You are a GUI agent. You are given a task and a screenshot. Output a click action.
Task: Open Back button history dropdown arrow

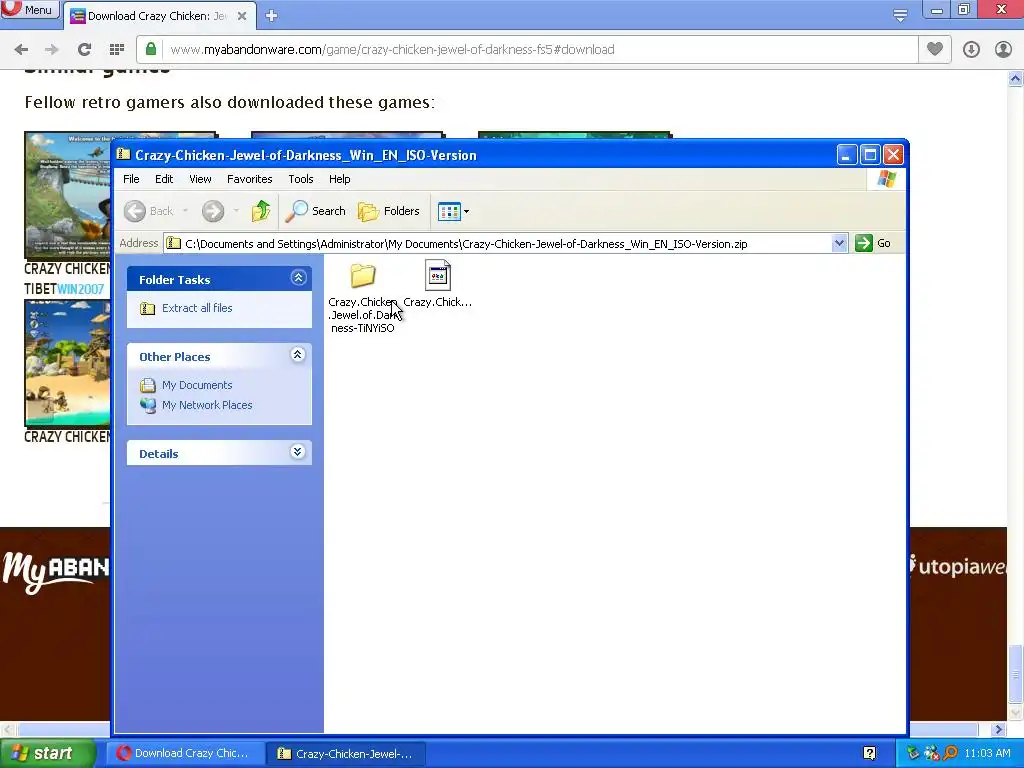(x=185, y=211)
